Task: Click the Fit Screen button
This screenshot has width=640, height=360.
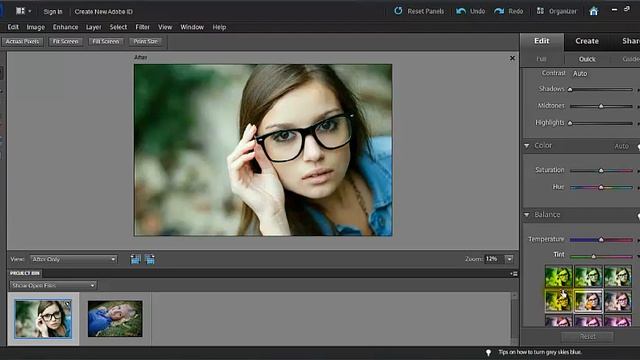Action: coord(65,42)
